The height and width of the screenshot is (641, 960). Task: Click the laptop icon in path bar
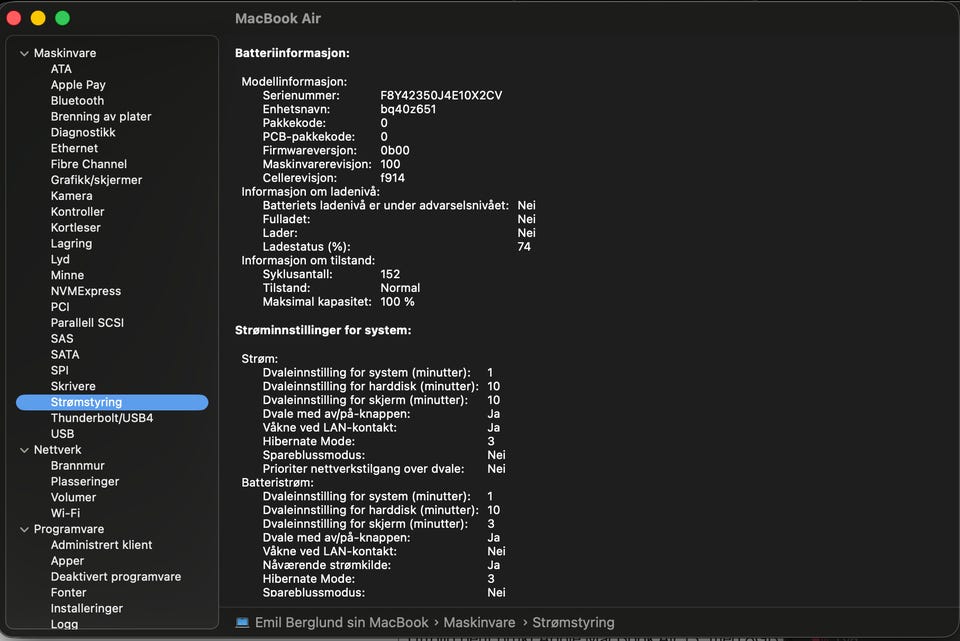click(242, 623)
